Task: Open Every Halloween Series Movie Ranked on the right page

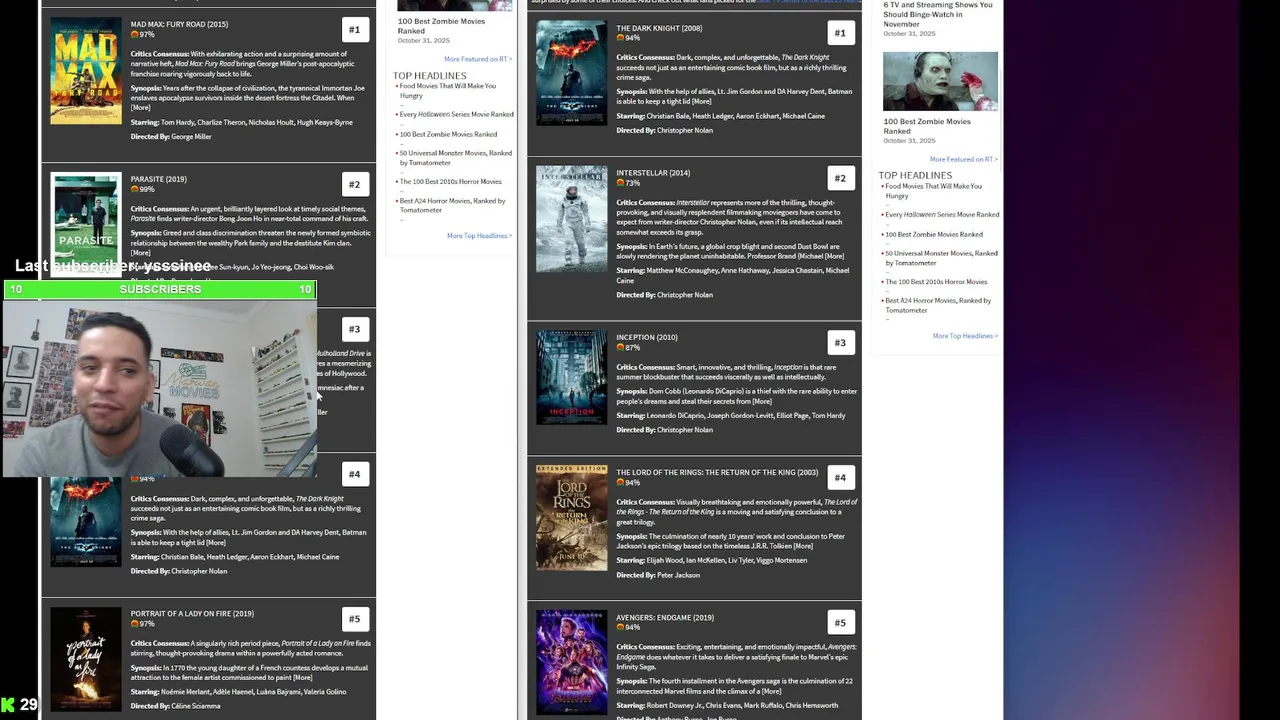Action: 942,214
